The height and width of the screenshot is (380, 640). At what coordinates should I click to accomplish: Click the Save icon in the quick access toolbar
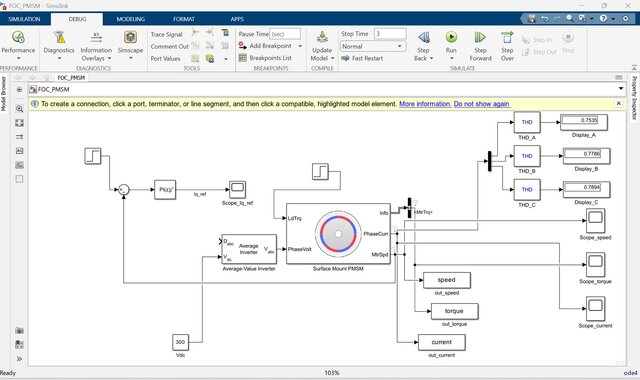(x=531, y=19)
